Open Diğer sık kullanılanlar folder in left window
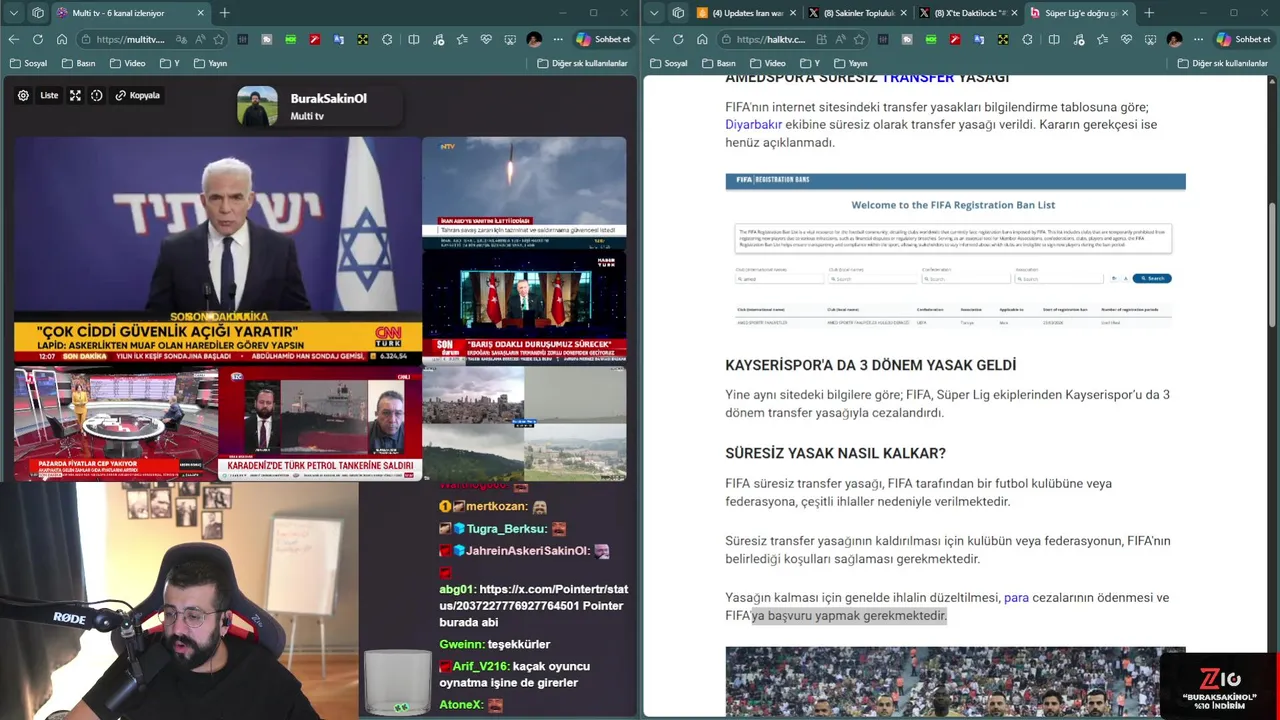1280x720 pixels. (x=583, y=63)
